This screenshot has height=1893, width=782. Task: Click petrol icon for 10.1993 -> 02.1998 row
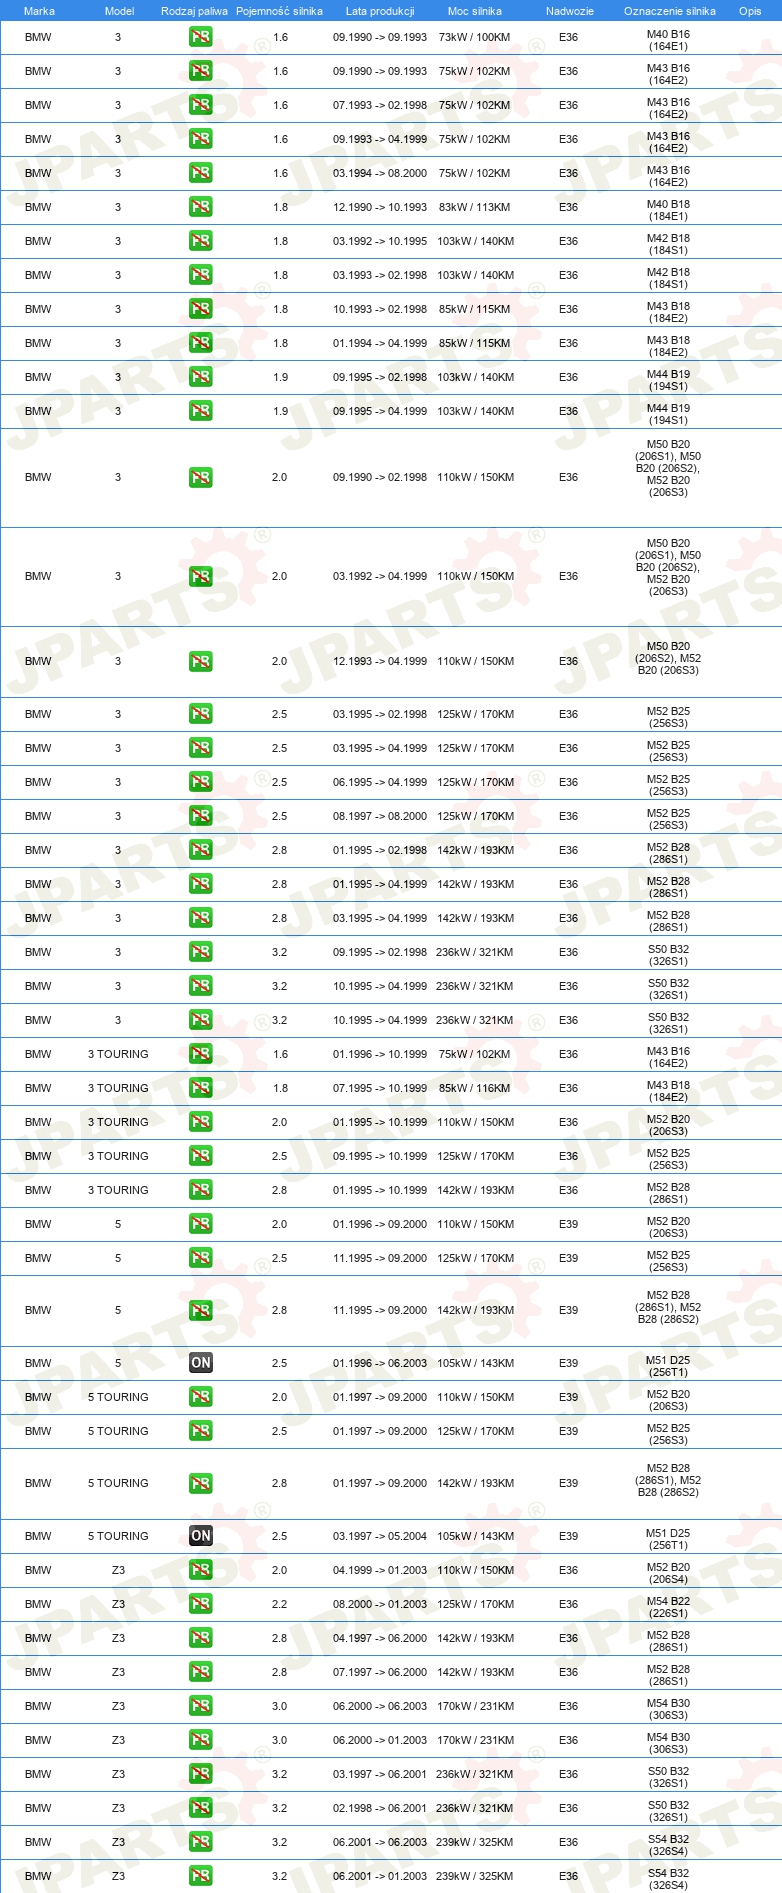coord(200,310)
